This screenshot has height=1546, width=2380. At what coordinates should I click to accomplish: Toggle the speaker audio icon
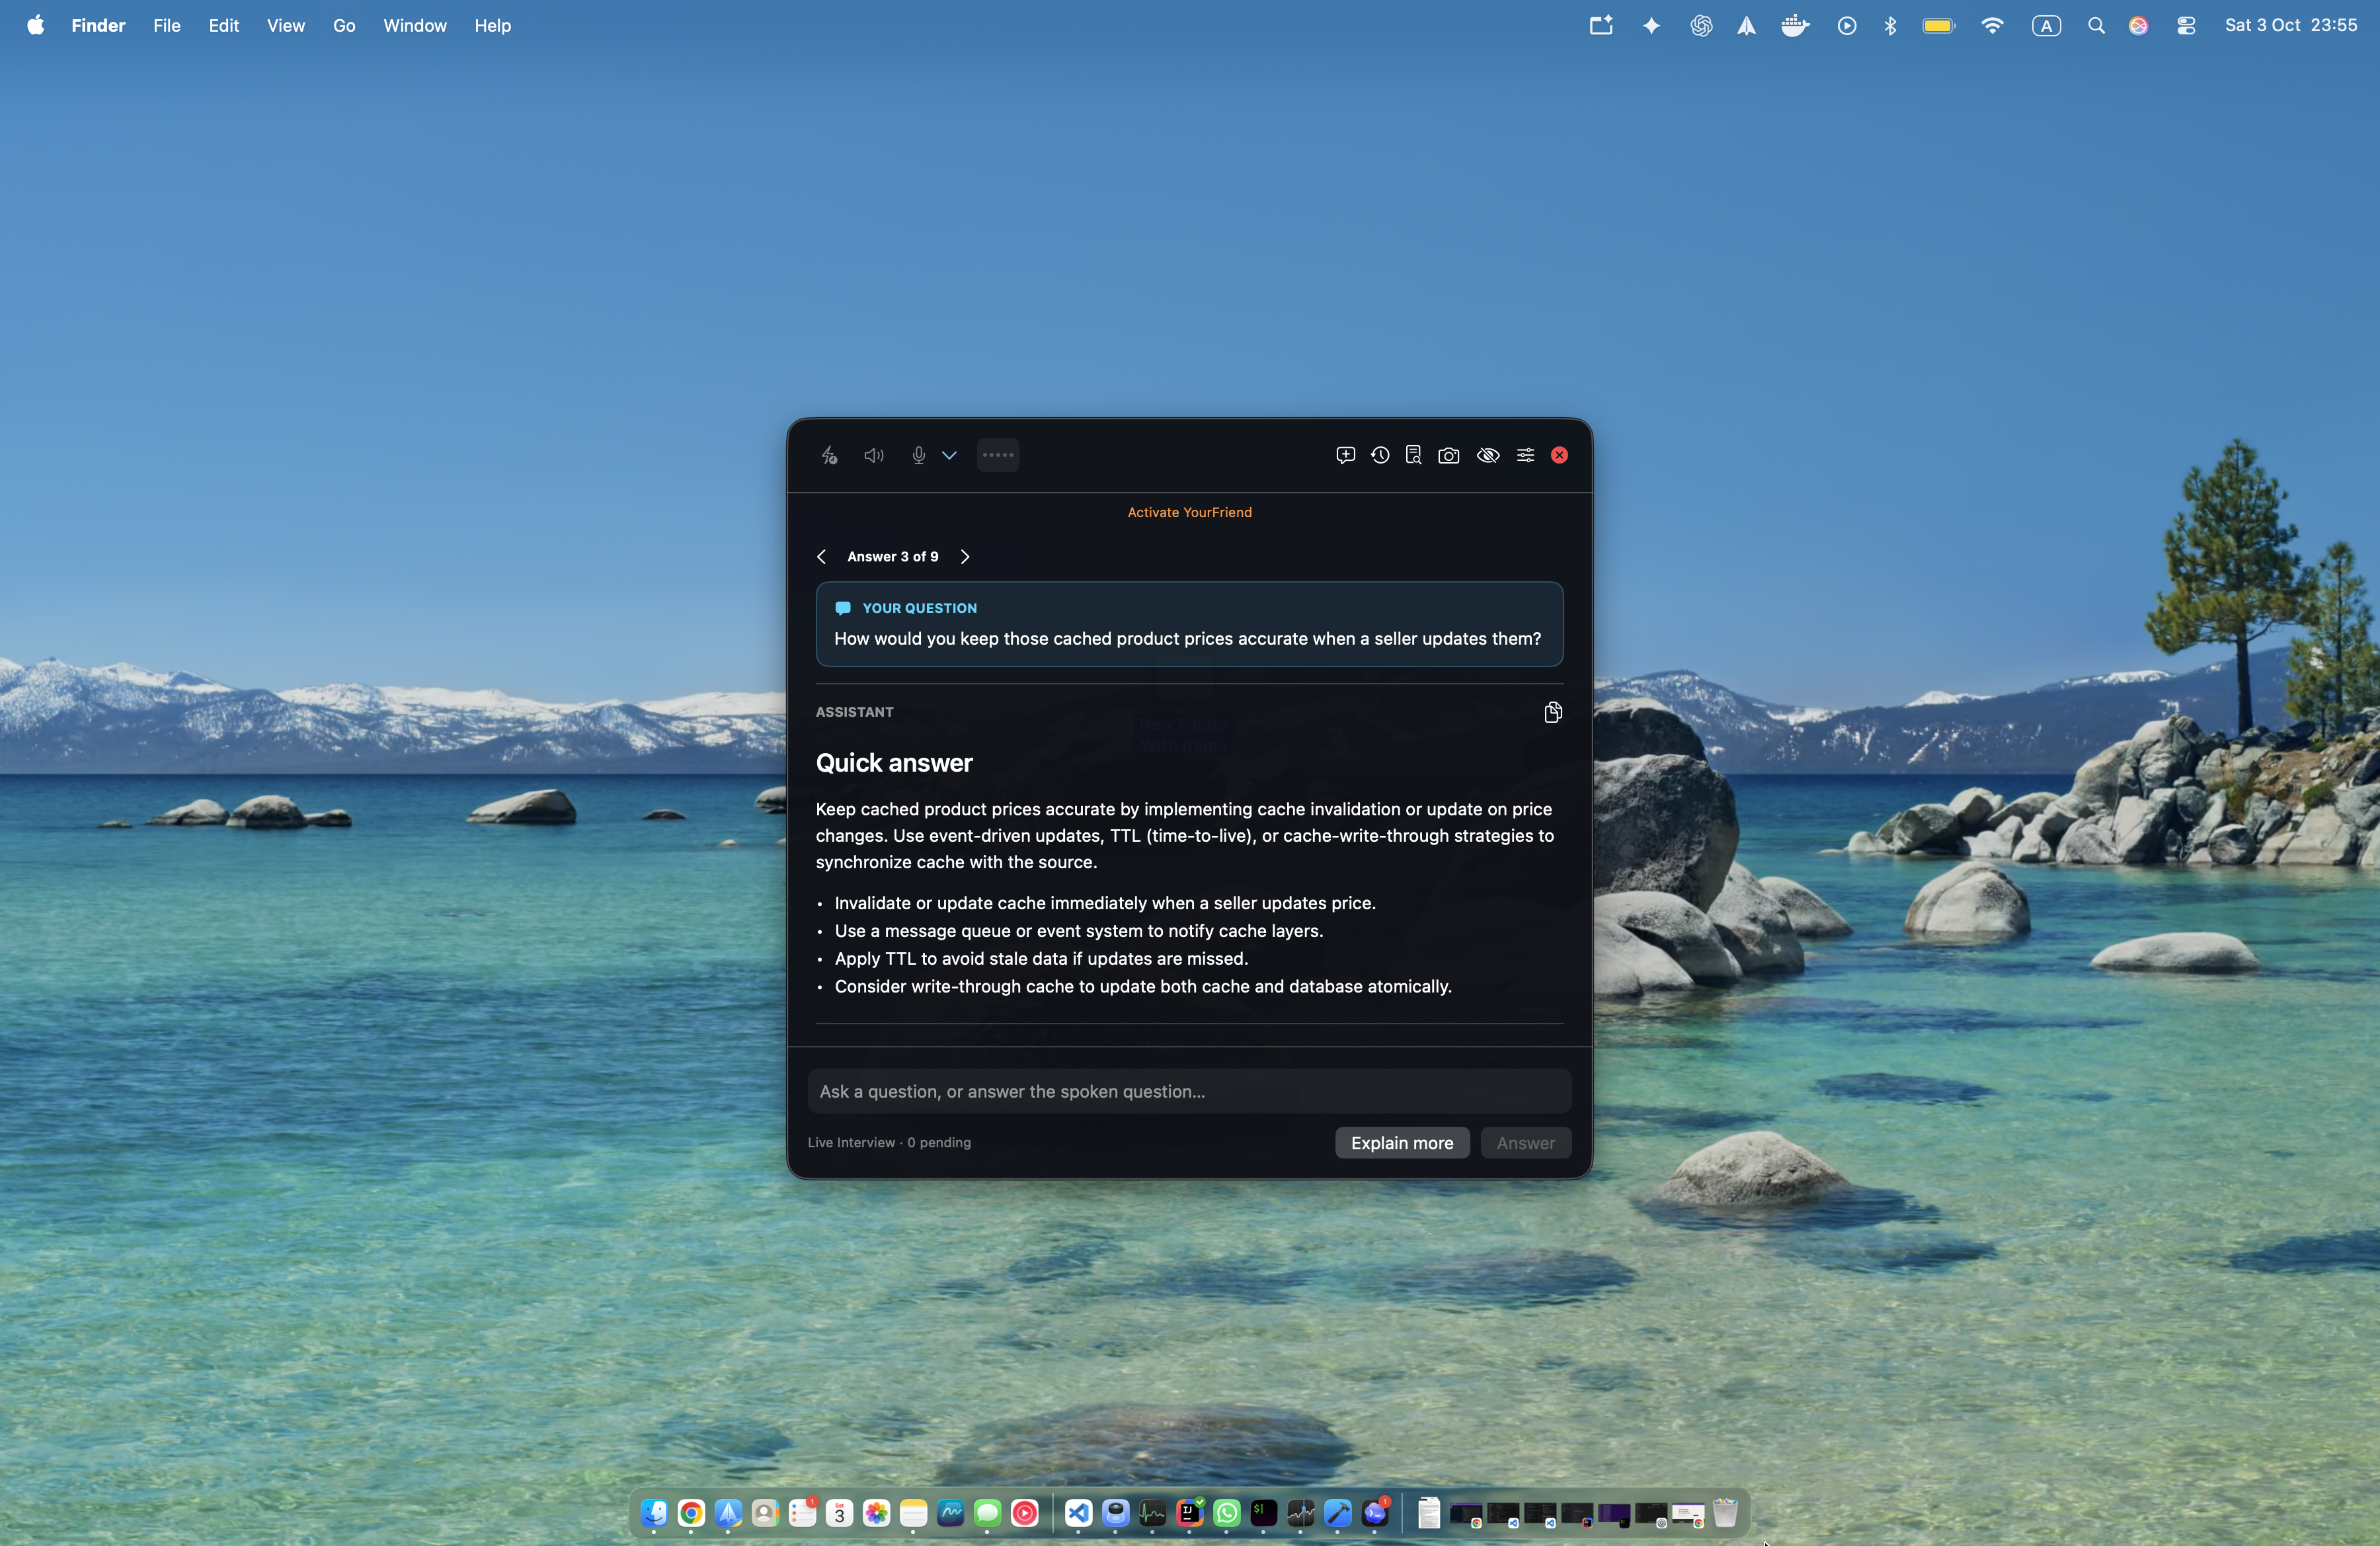874,455
